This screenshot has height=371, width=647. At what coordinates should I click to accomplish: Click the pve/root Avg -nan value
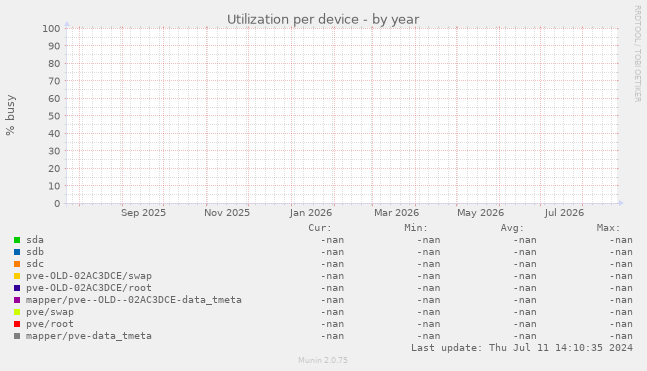(525, 324)
